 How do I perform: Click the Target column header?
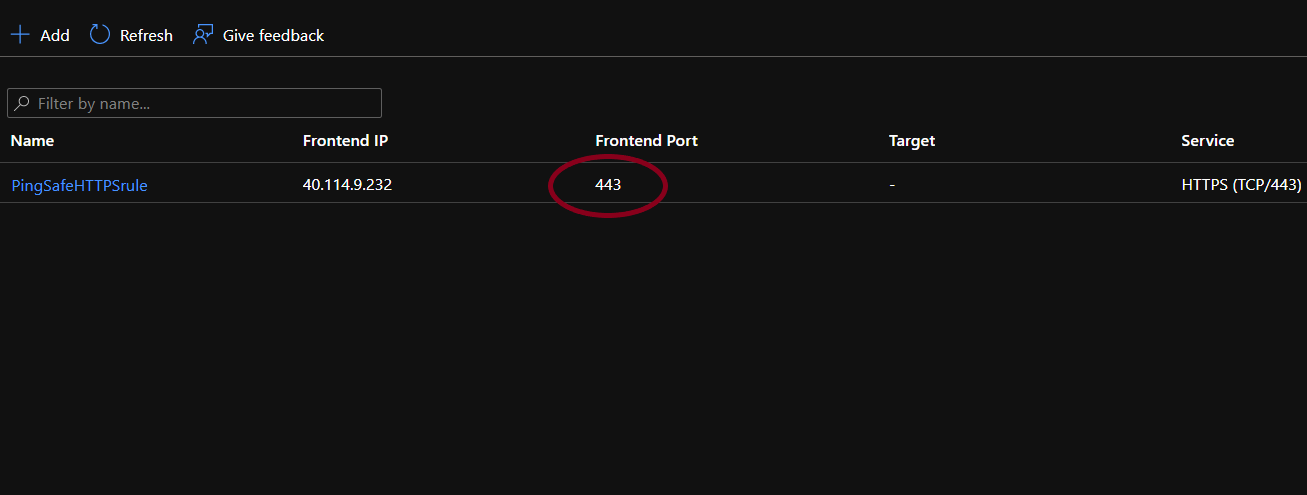[911, 141]
